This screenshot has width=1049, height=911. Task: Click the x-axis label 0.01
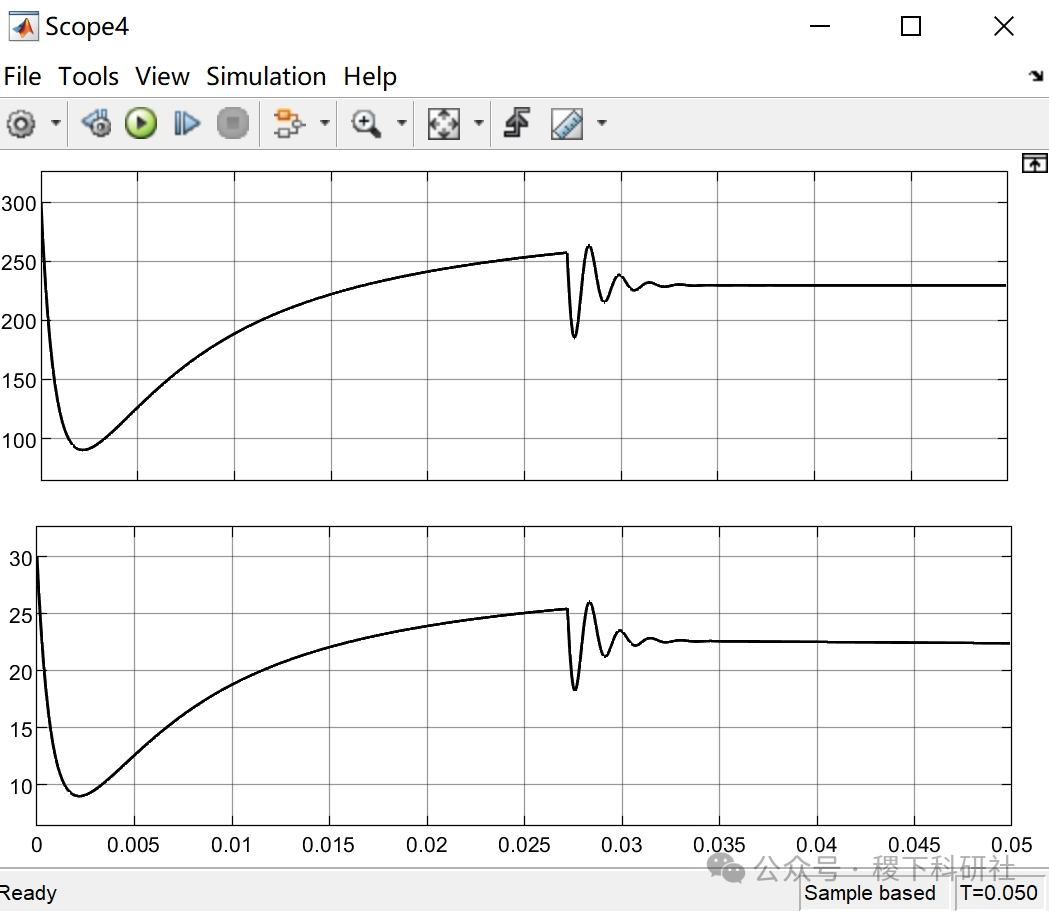click(x=231, y=845)
